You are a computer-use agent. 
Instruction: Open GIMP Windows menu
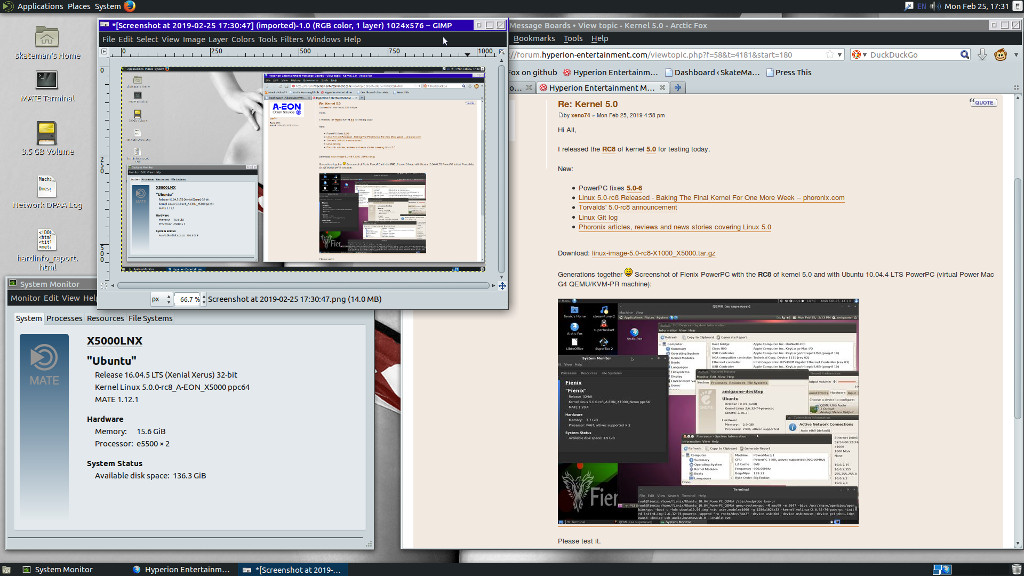323,39
